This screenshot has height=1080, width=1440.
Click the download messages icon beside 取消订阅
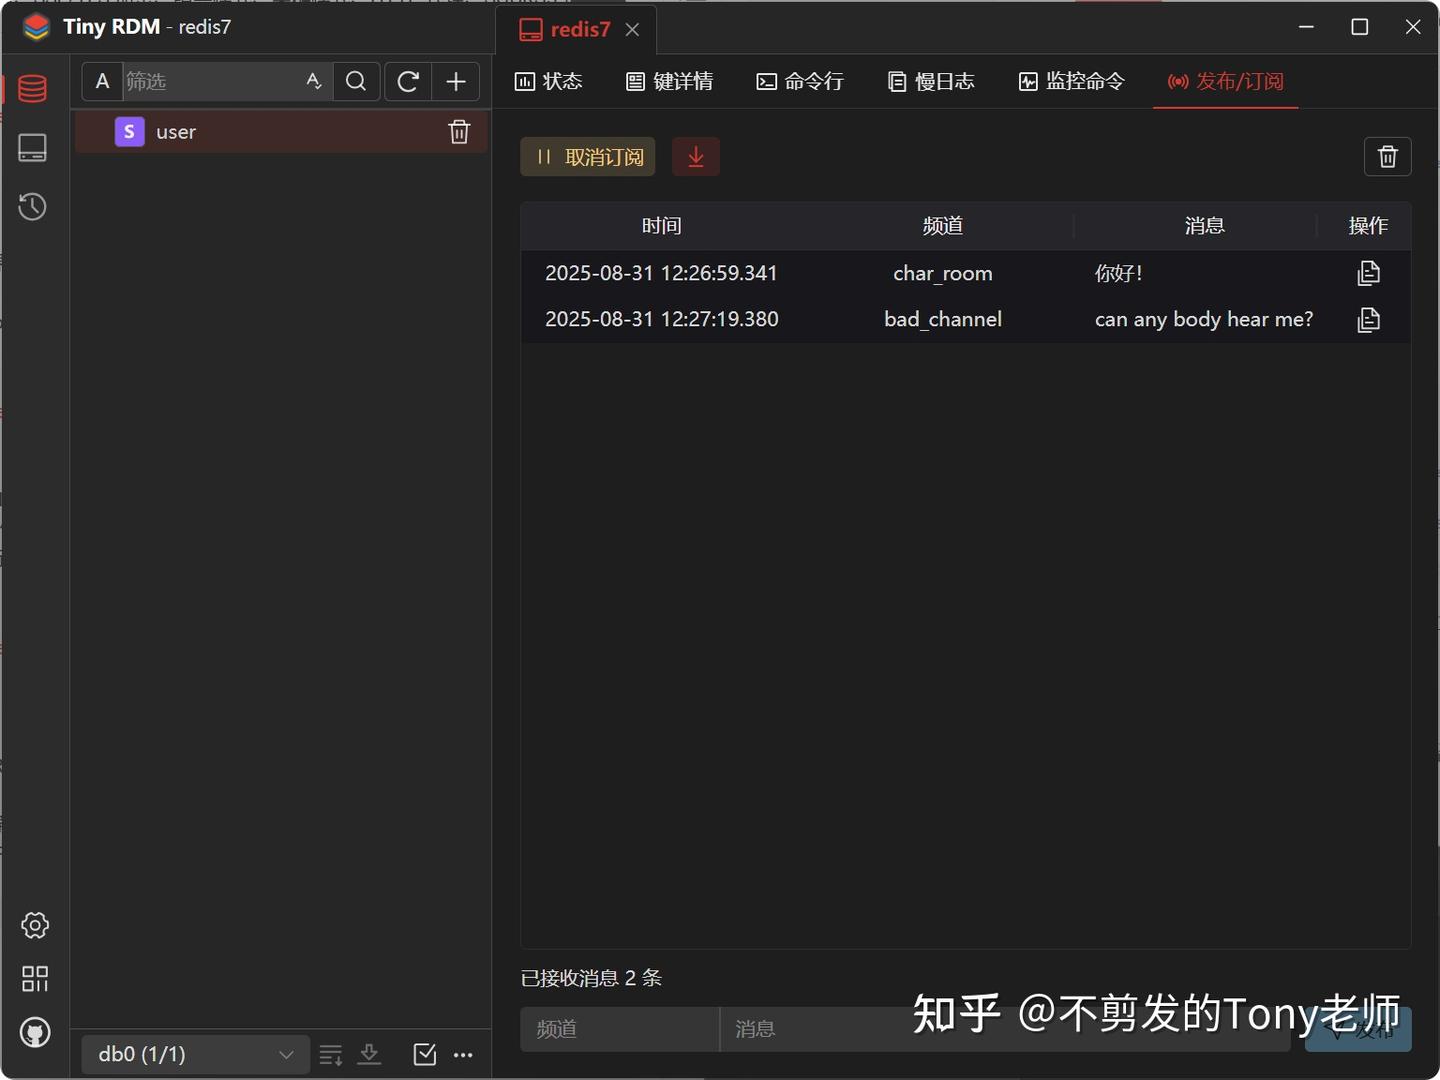click(x=696, y=156)
